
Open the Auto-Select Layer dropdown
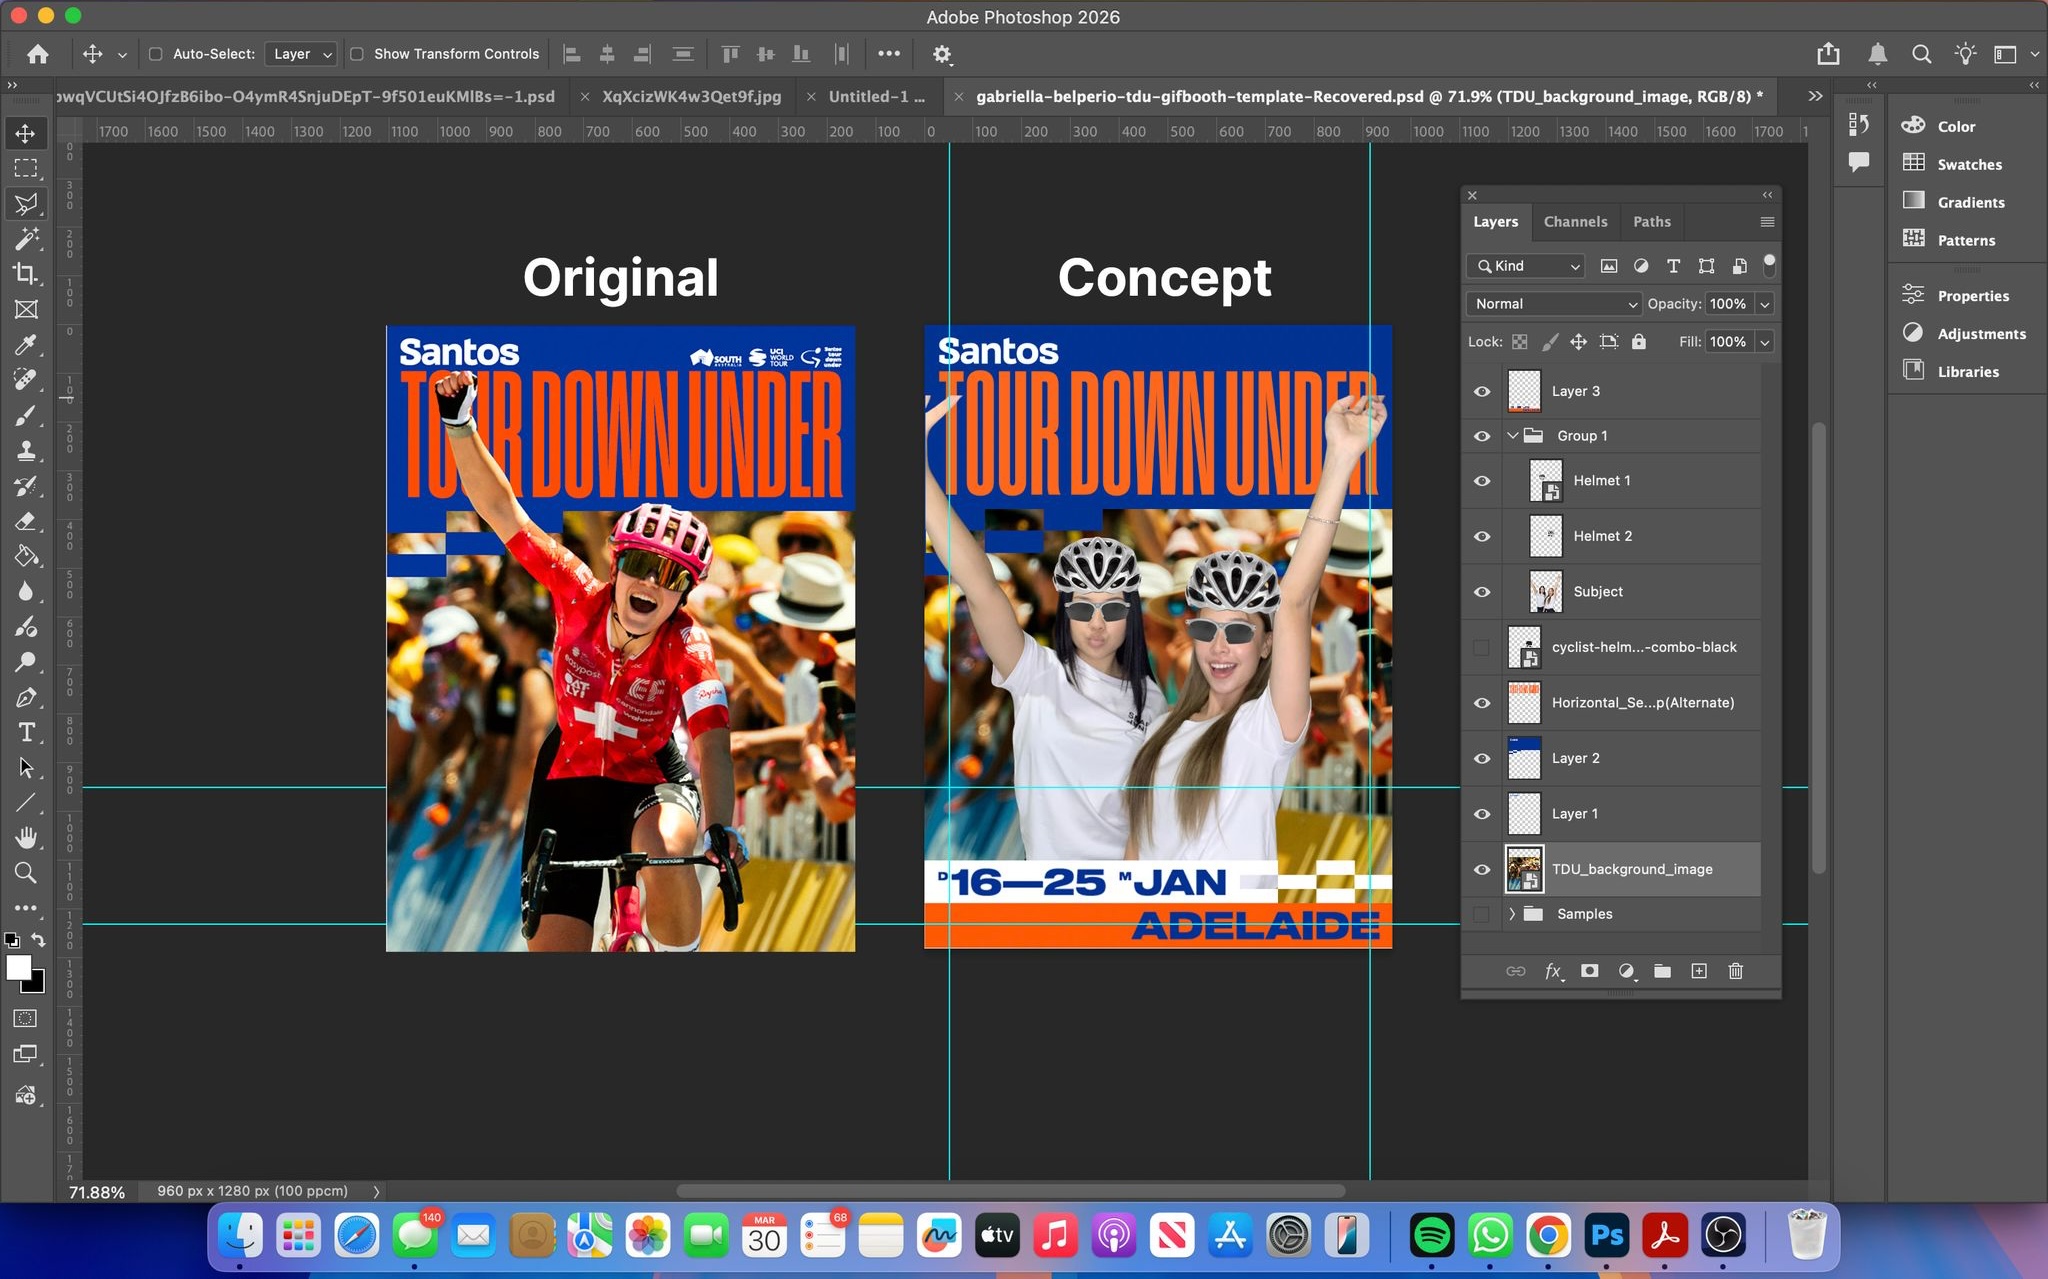point(301,54)
